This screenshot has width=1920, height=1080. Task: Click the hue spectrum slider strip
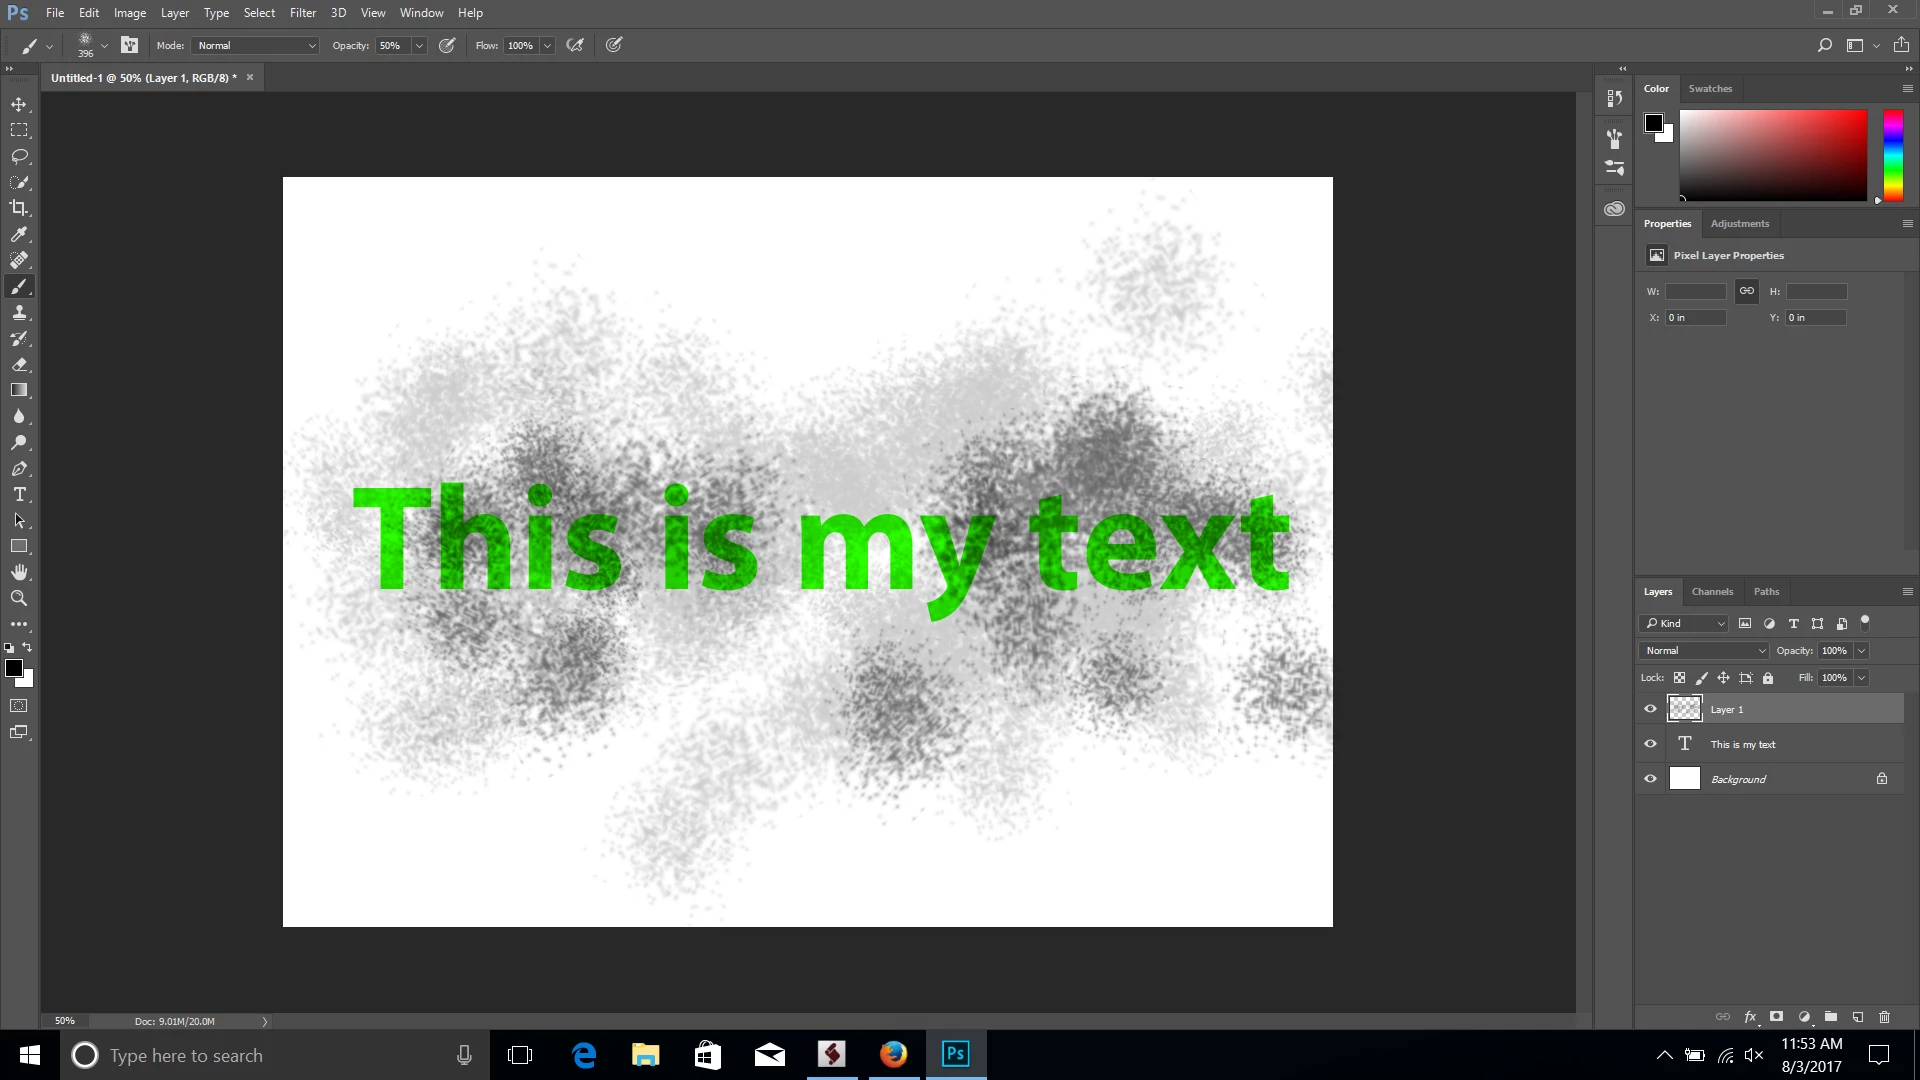1893,155
